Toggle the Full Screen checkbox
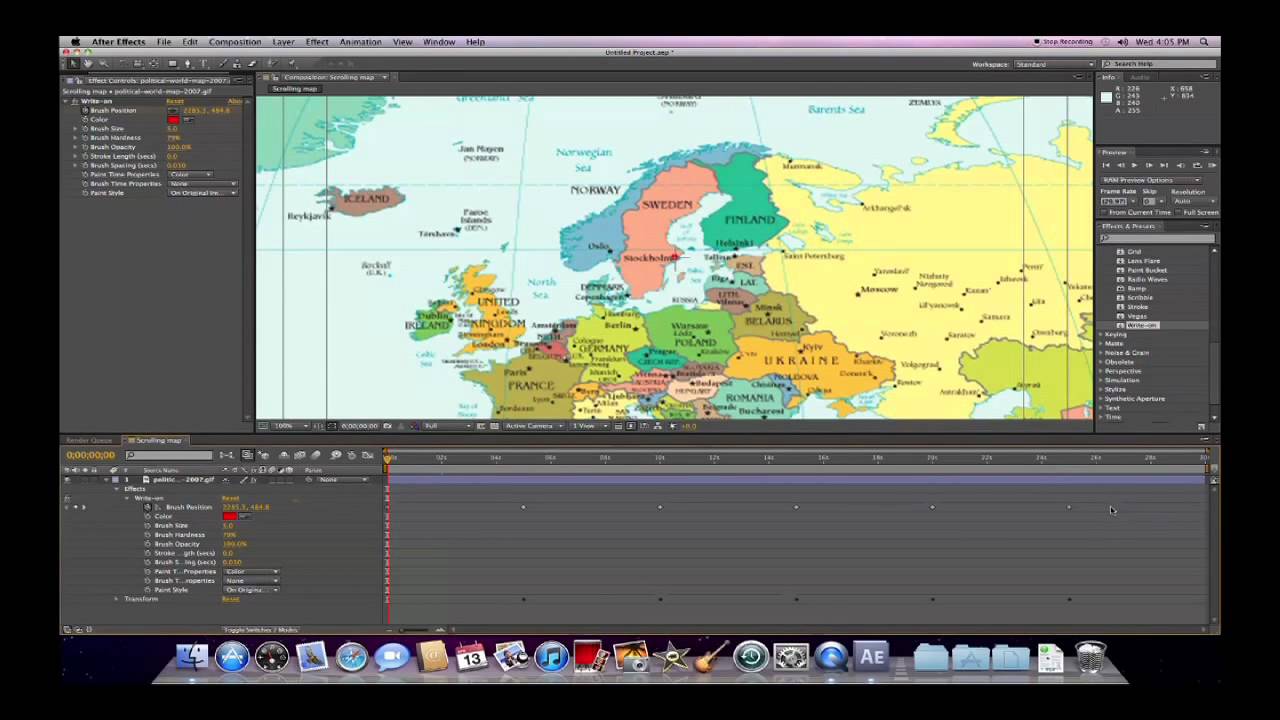 pyautogui.click(x=1178, y=212)
